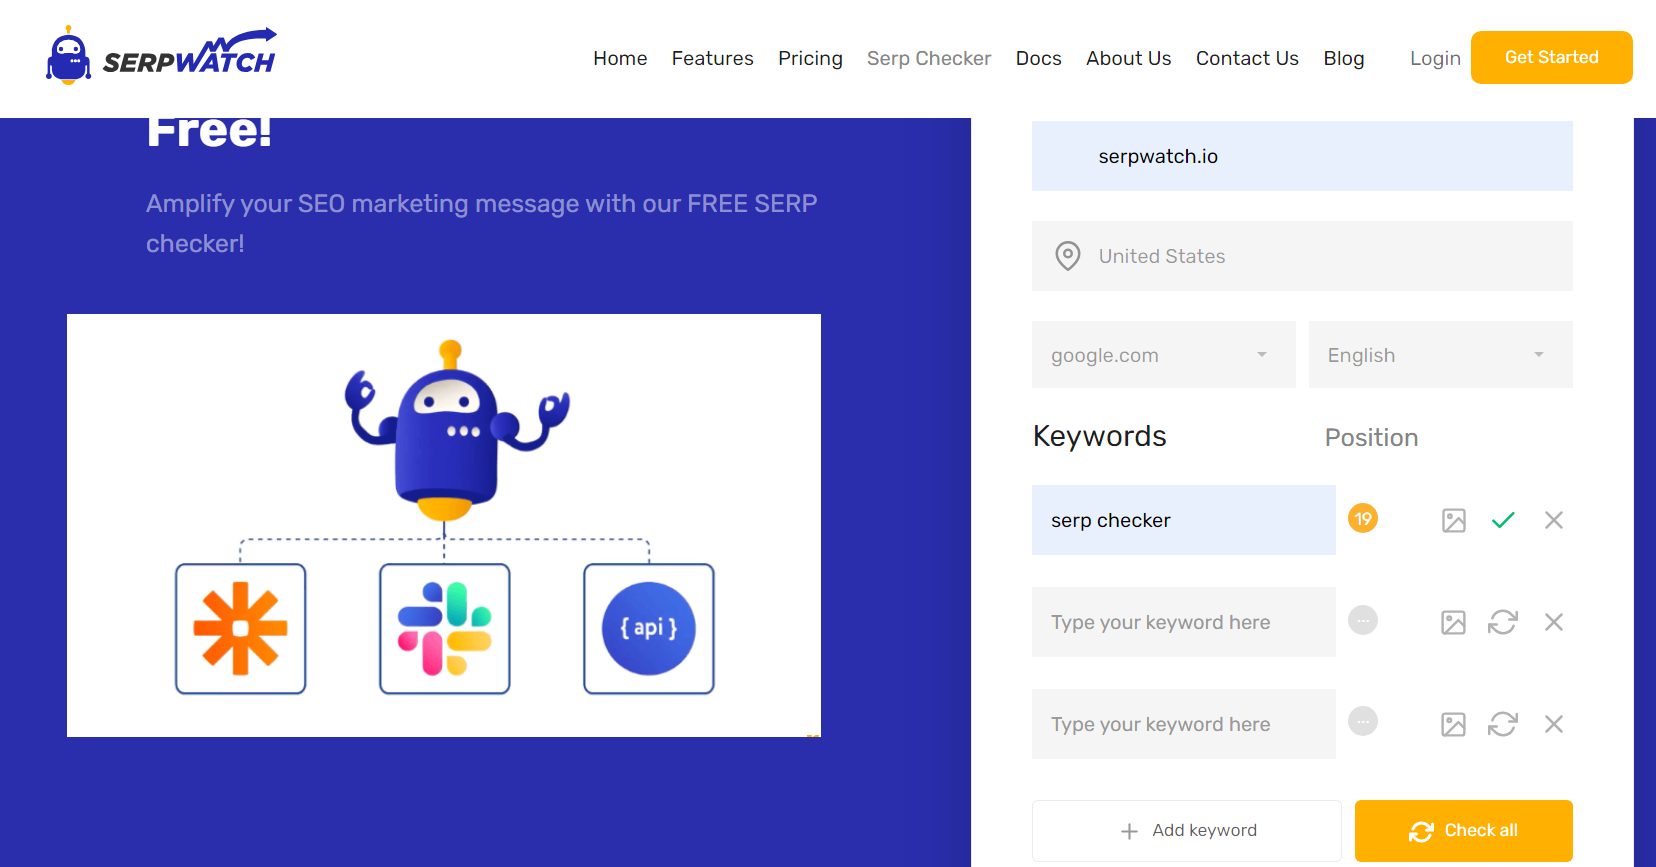Click the Login link
The height and width of the screenshot is (867, 1656).
tap(1435, 58)
